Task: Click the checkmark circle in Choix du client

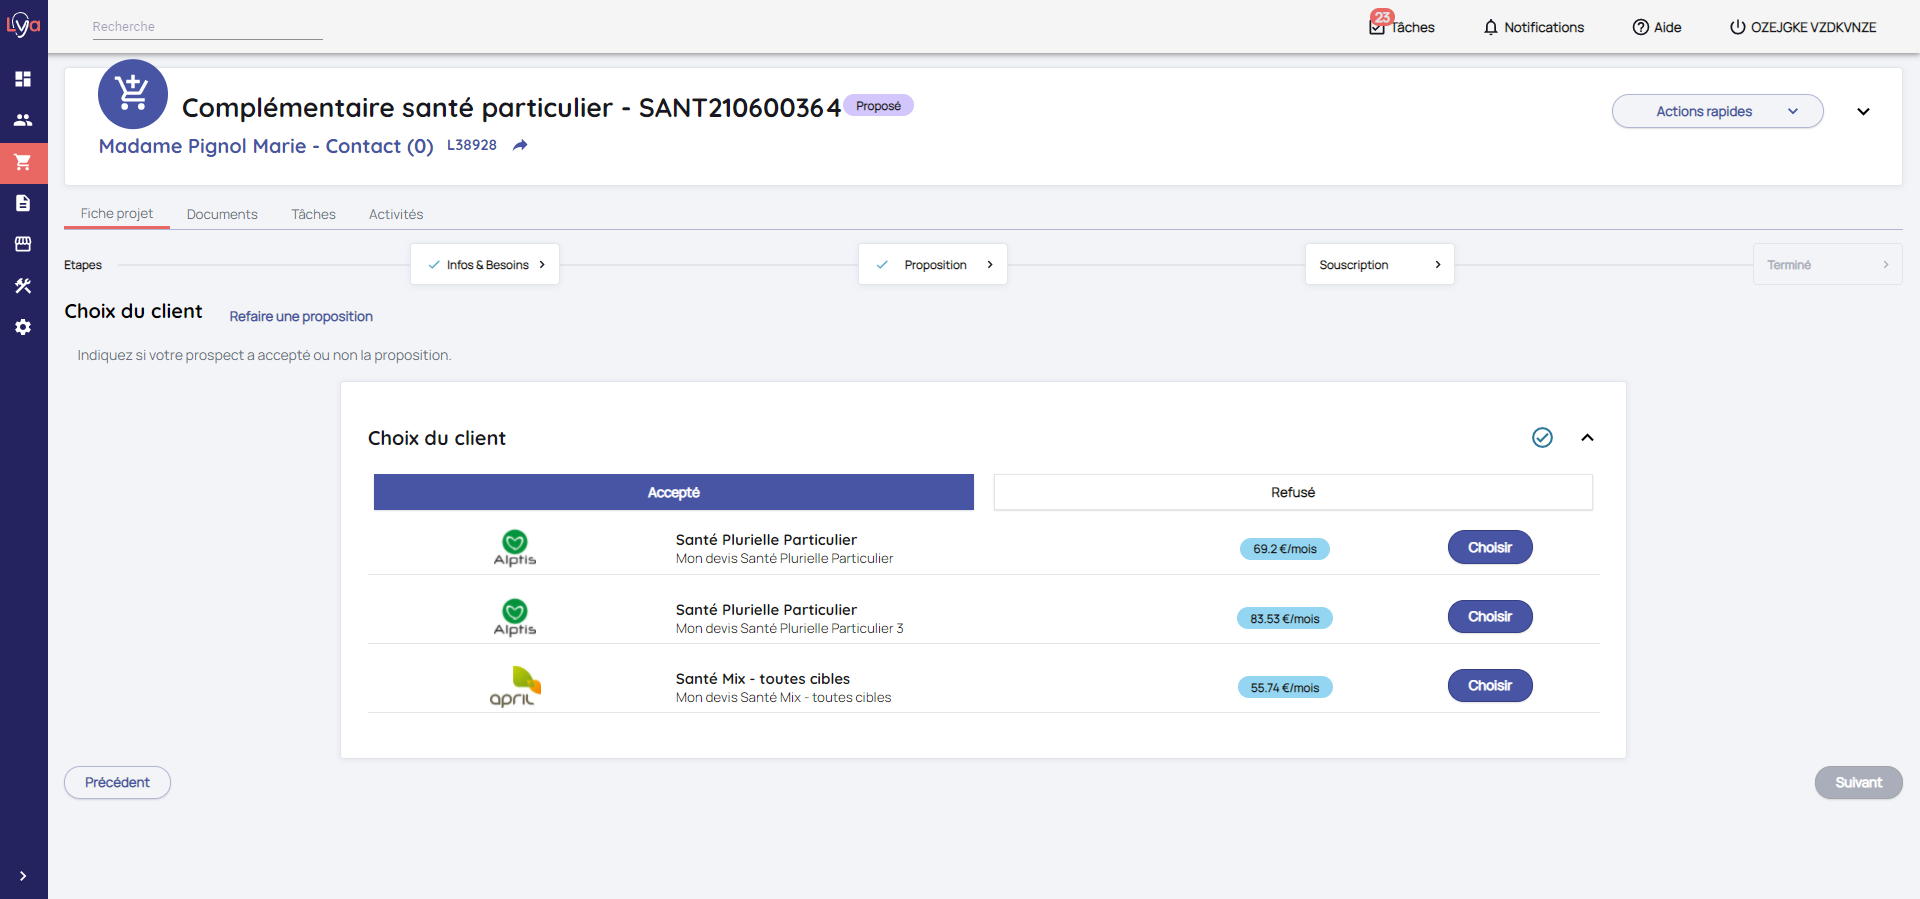Action: [x=1542, y=438]
